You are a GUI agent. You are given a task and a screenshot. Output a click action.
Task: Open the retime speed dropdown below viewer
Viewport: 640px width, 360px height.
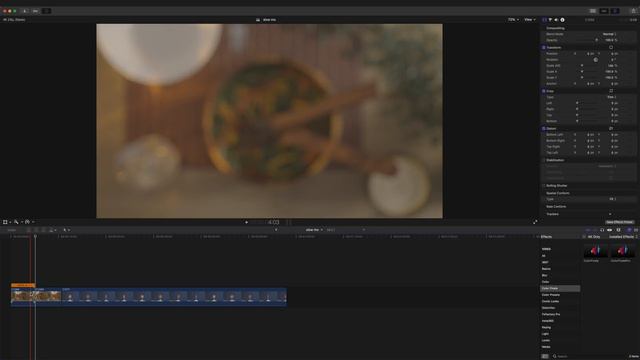pos(29,222)
